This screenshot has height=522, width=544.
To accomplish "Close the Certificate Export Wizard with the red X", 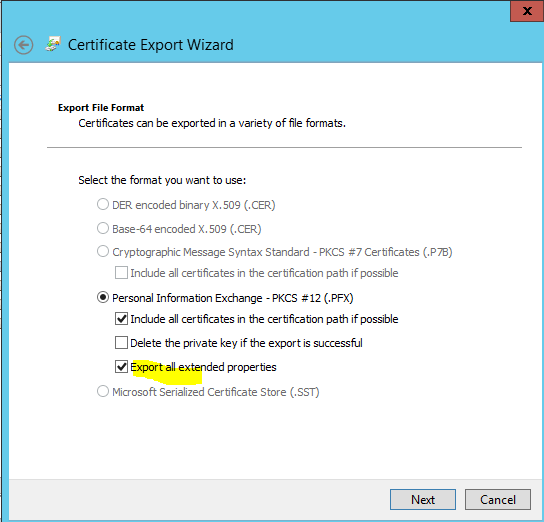I will pyautogui.click(x=527, y=11).
